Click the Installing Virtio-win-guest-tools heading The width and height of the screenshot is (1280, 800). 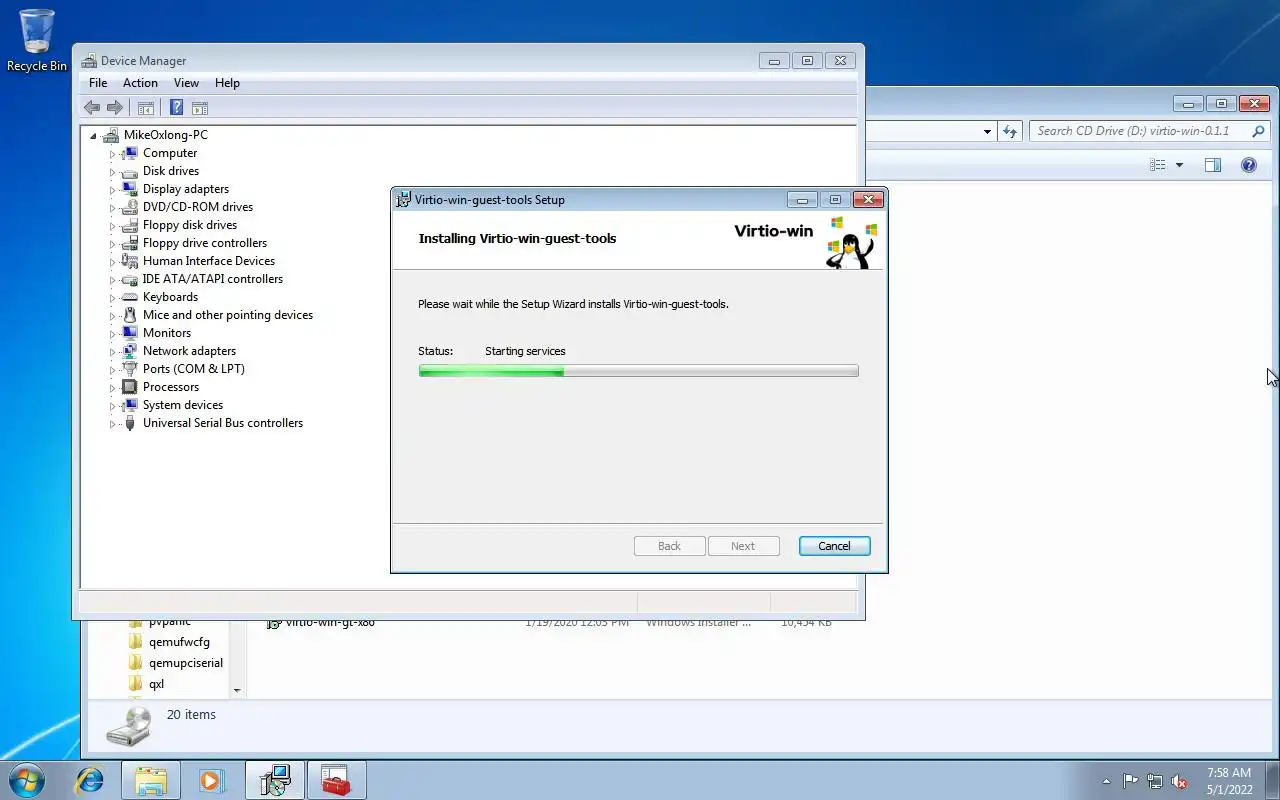517,239
